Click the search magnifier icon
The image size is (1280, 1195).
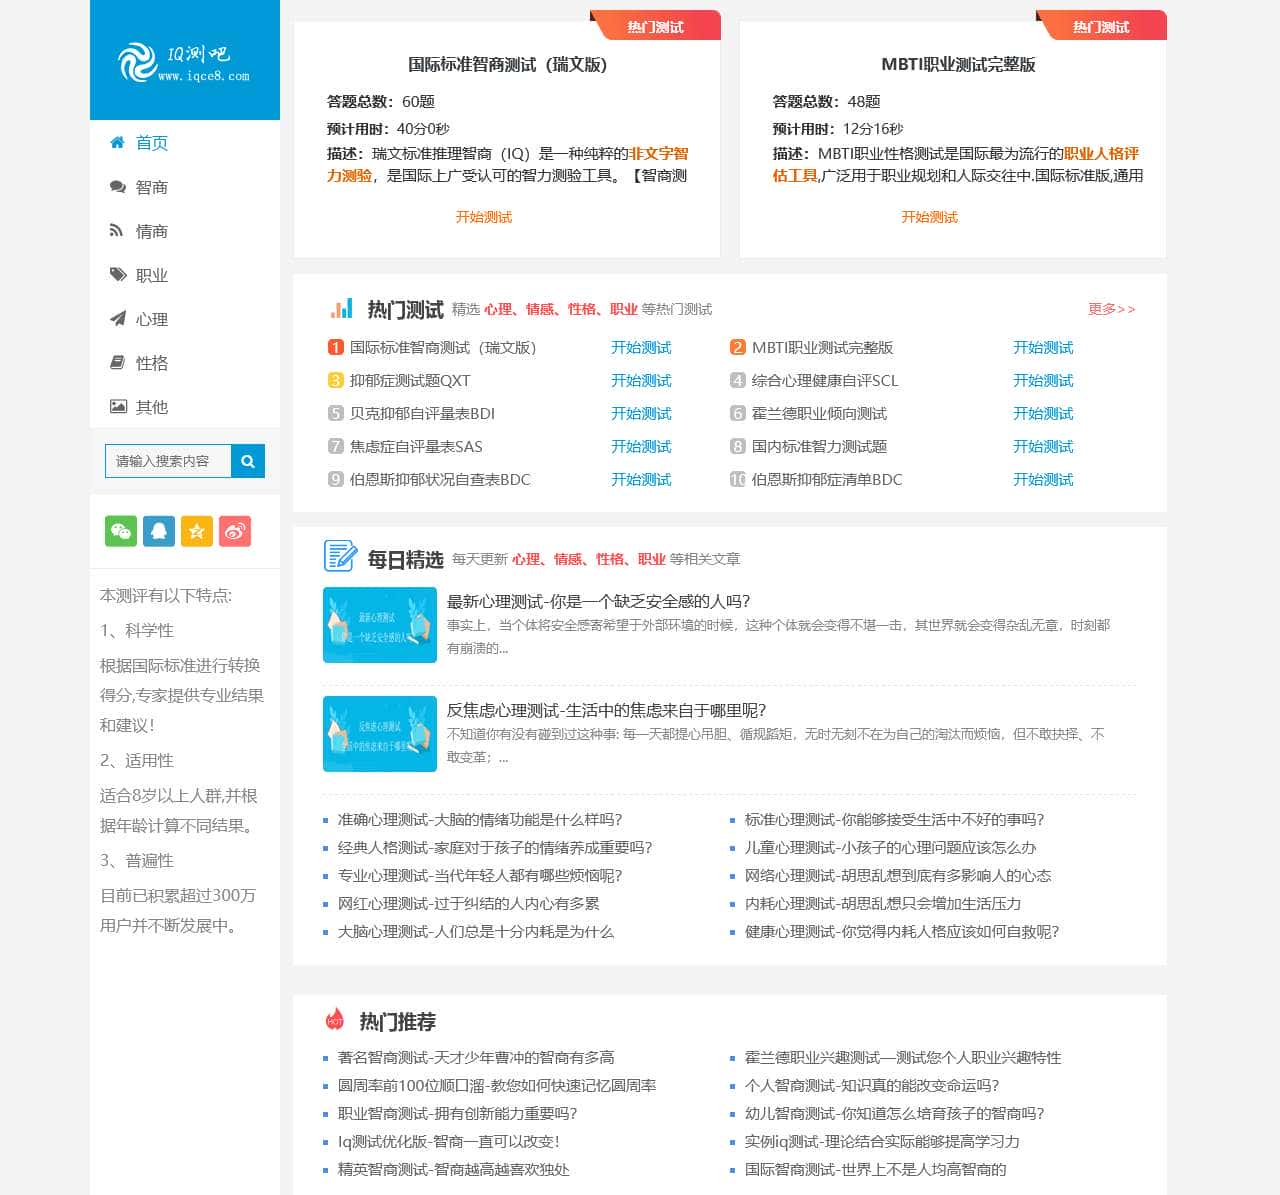pos(247,461)
